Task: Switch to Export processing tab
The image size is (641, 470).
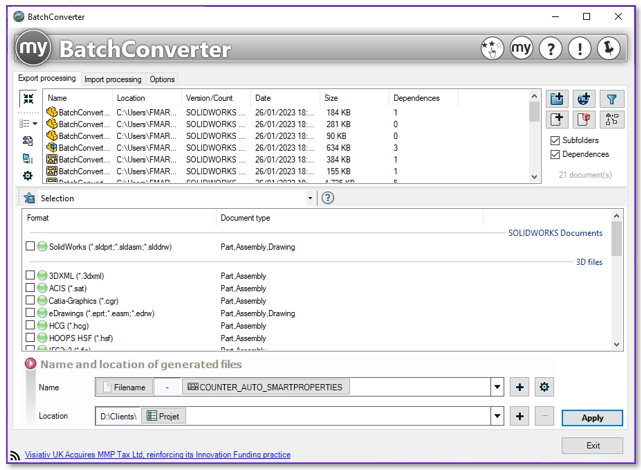Action: click(47, 78)
